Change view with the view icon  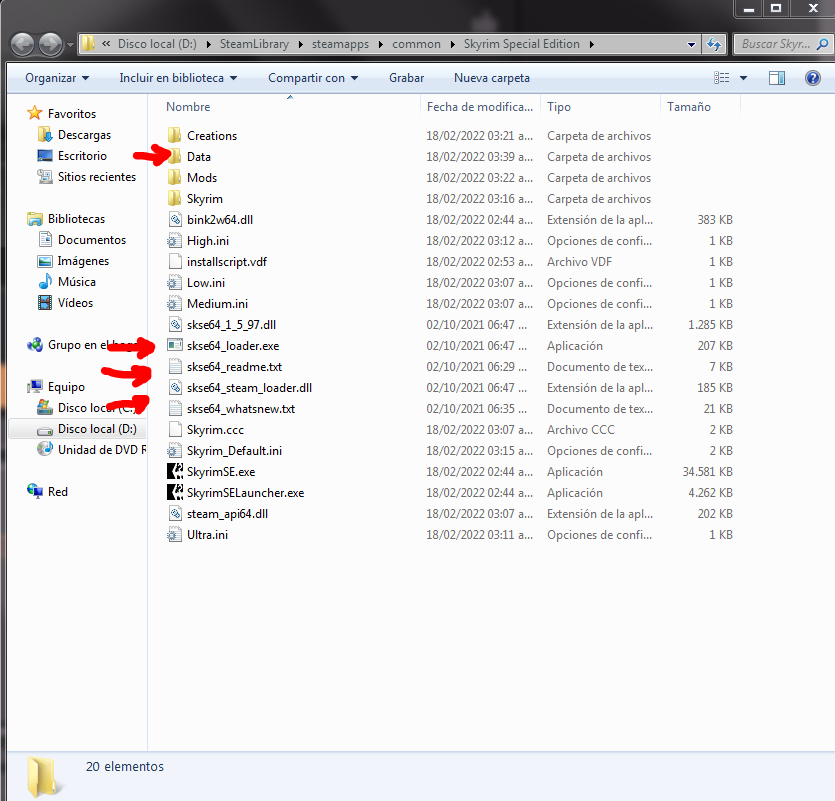click(x=722, y=78)
